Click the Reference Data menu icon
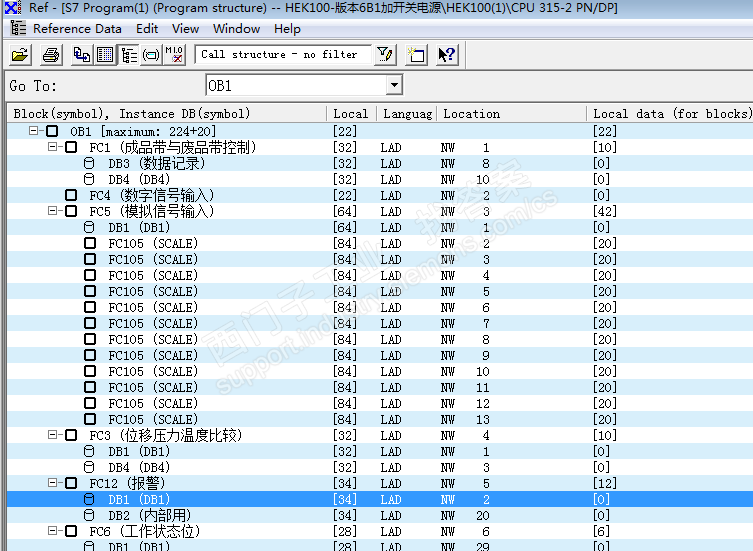 (18, 28)
